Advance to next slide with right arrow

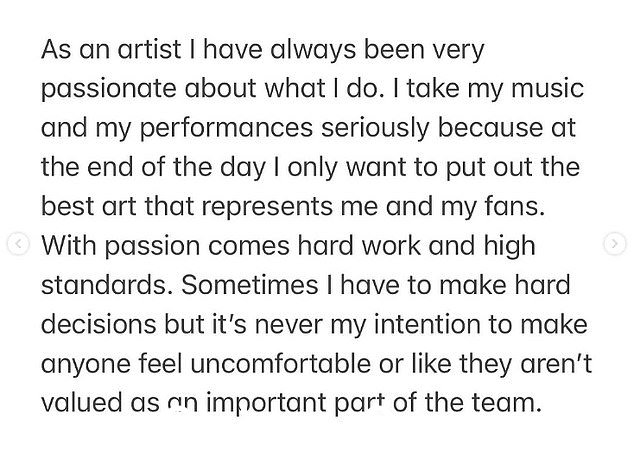click(x=615, y=244)
